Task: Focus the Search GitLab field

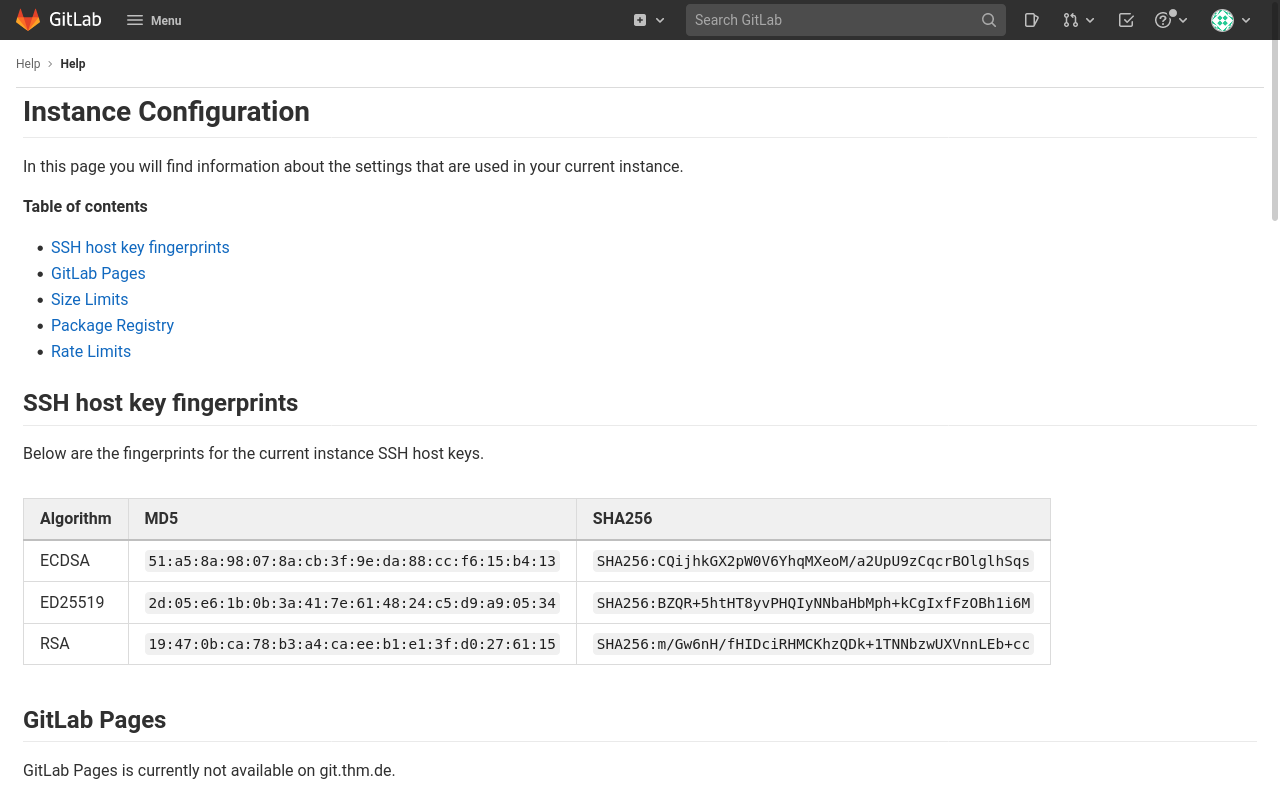Action: pyautogui.click(x=845, y=20)
